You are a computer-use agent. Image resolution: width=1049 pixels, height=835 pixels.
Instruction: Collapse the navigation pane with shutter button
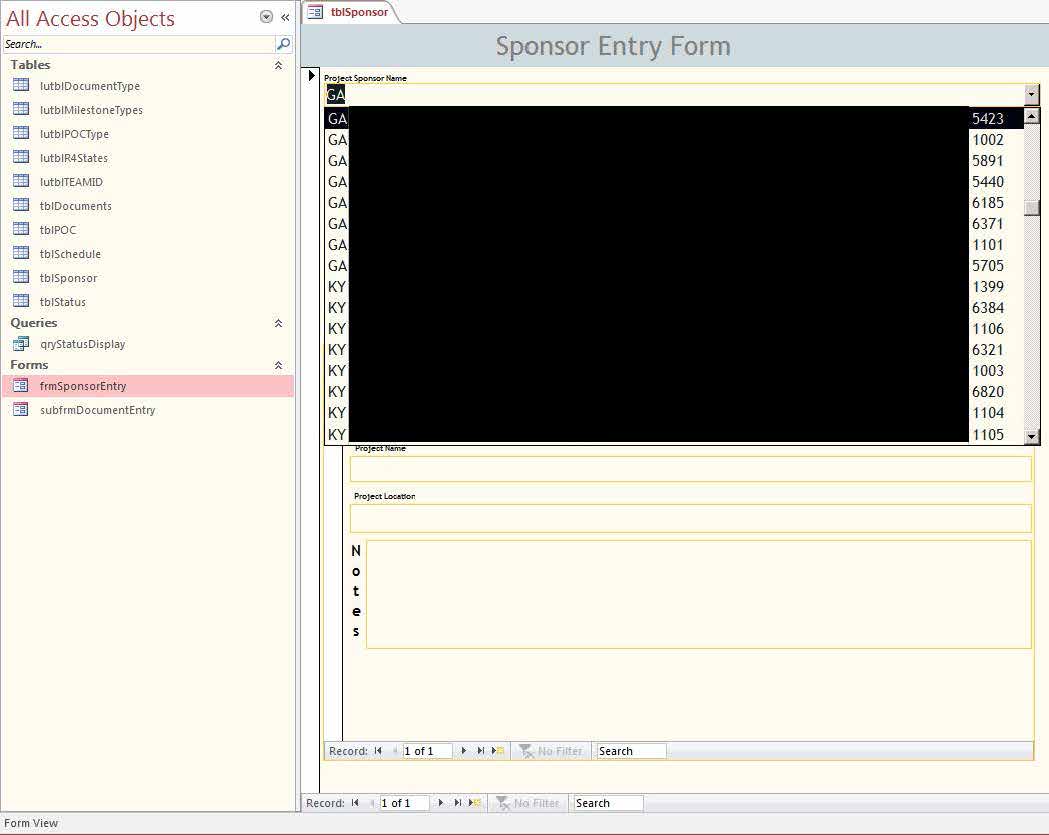tap(285, 17)
